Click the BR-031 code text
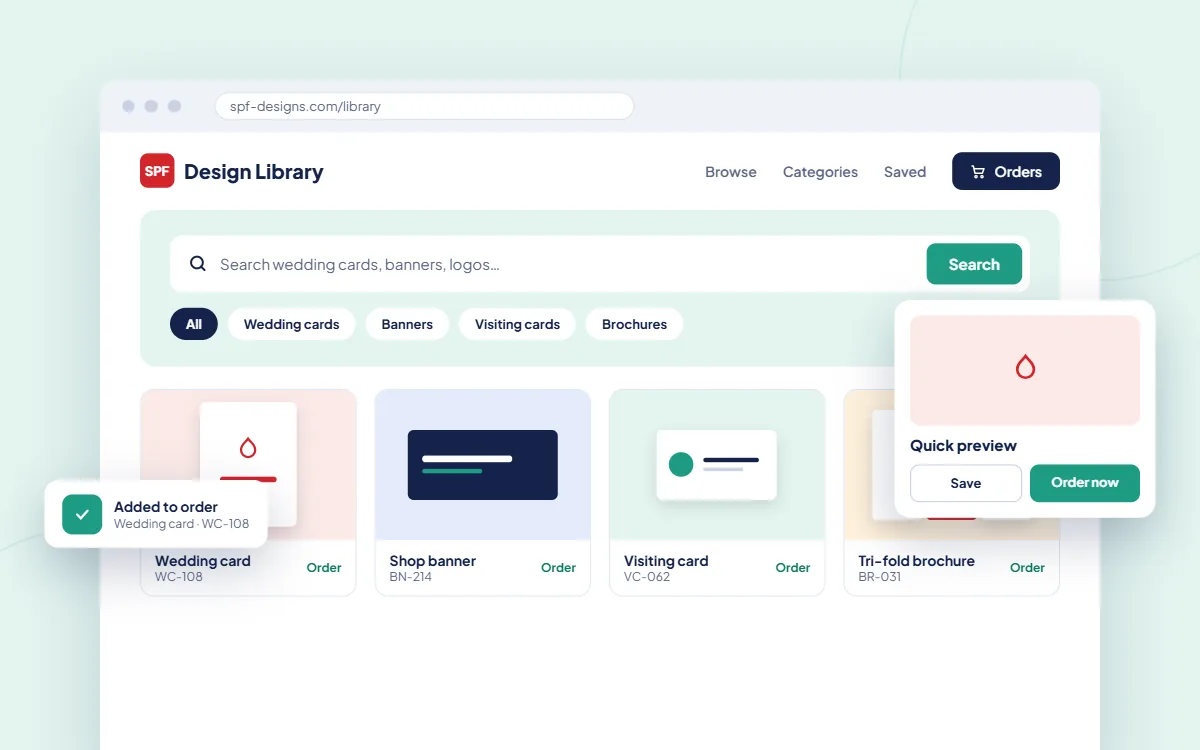This screenshot has width=1200, height=750. 880,577
